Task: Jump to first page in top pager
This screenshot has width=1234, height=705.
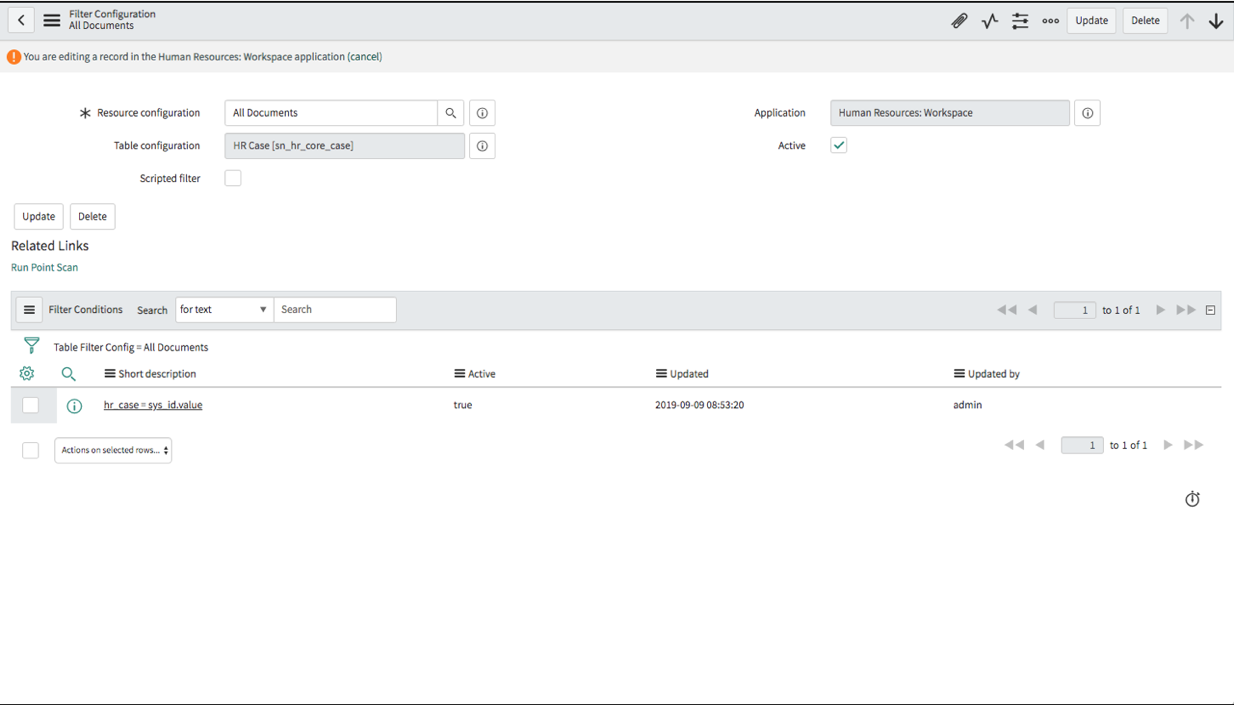Action: [1006, 310]
